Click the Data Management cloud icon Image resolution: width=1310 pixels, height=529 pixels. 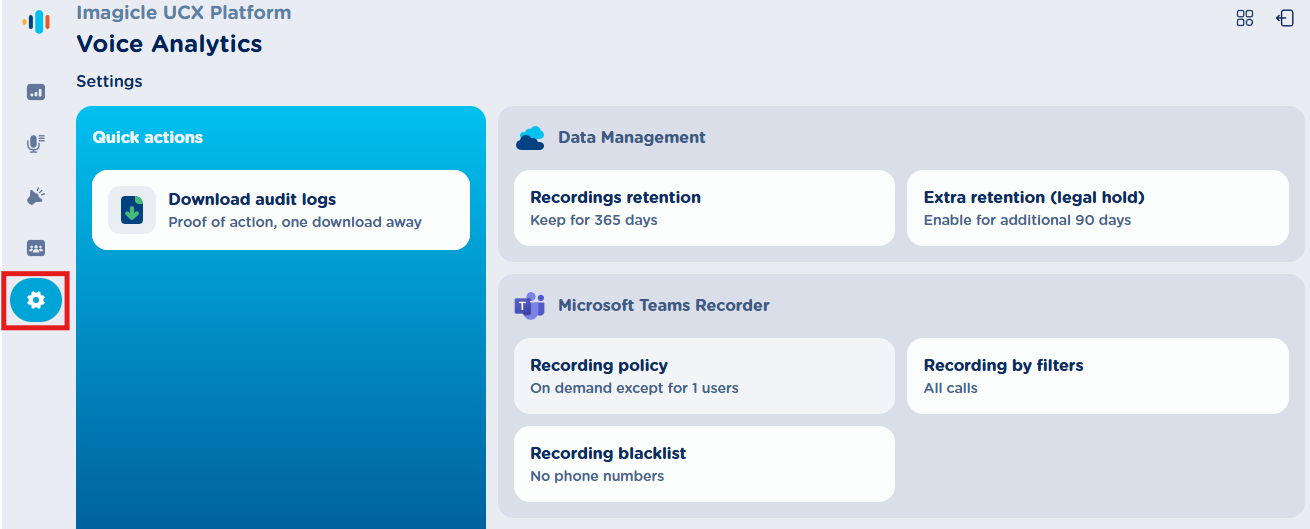pos(530,138)
